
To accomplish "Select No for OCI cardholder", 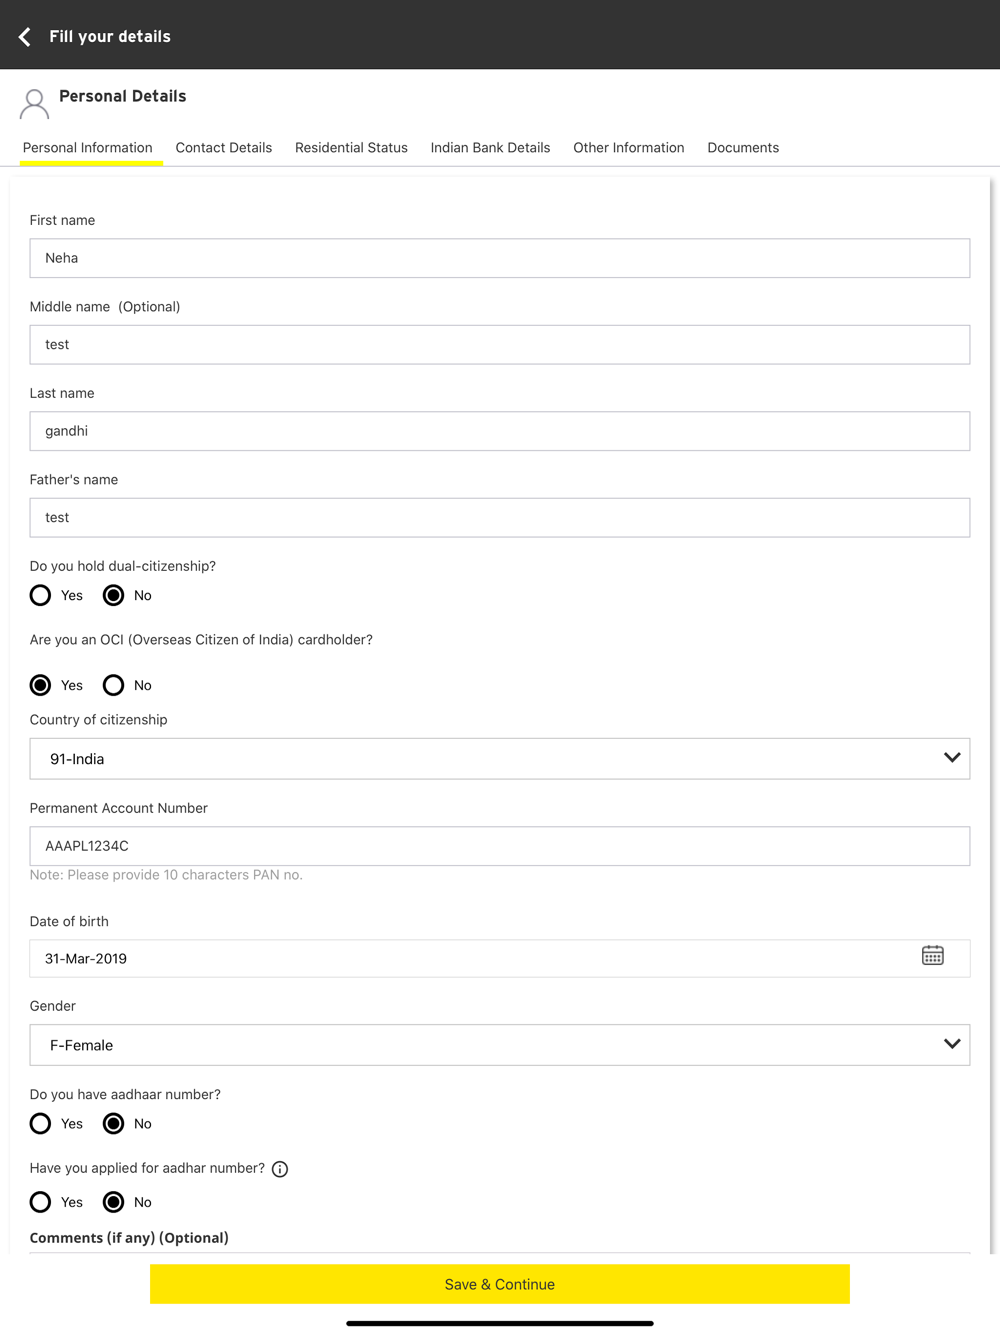I will click(x=114, y=685).
